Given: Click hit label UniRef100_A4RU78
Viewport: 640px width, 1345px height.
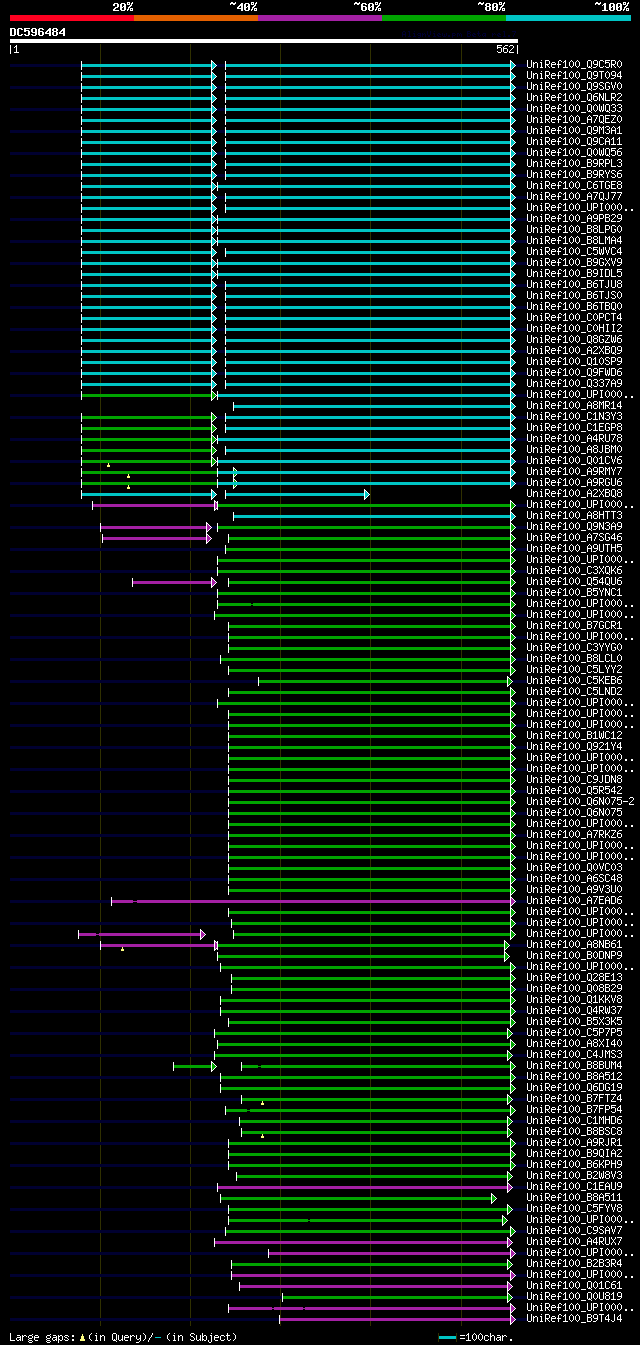Looking at the screenshot, I should tap(574, 438).
